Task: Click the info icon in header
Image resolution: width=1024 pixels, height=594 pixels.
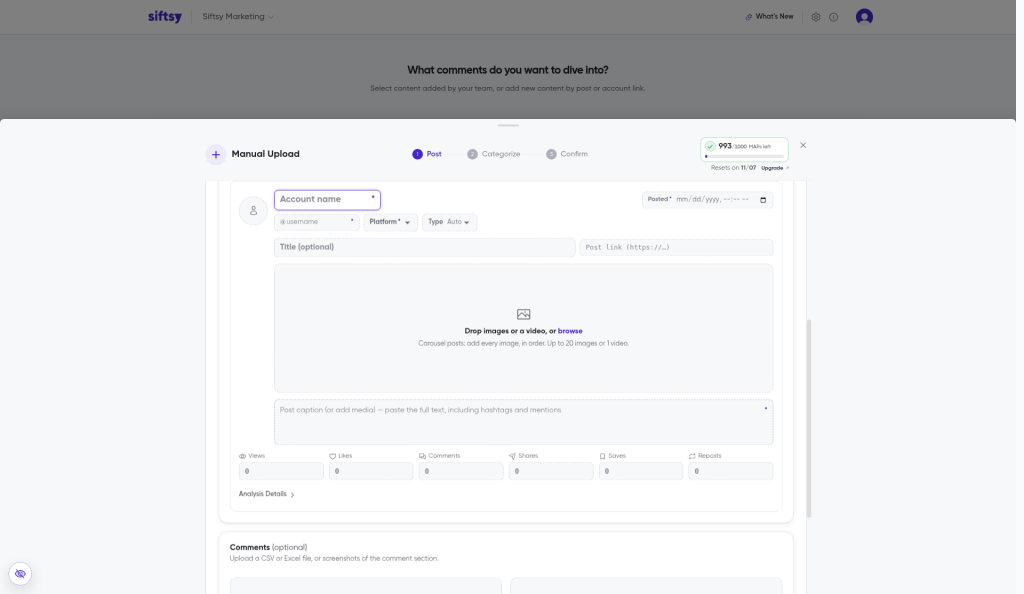Action: click(833, 17)
